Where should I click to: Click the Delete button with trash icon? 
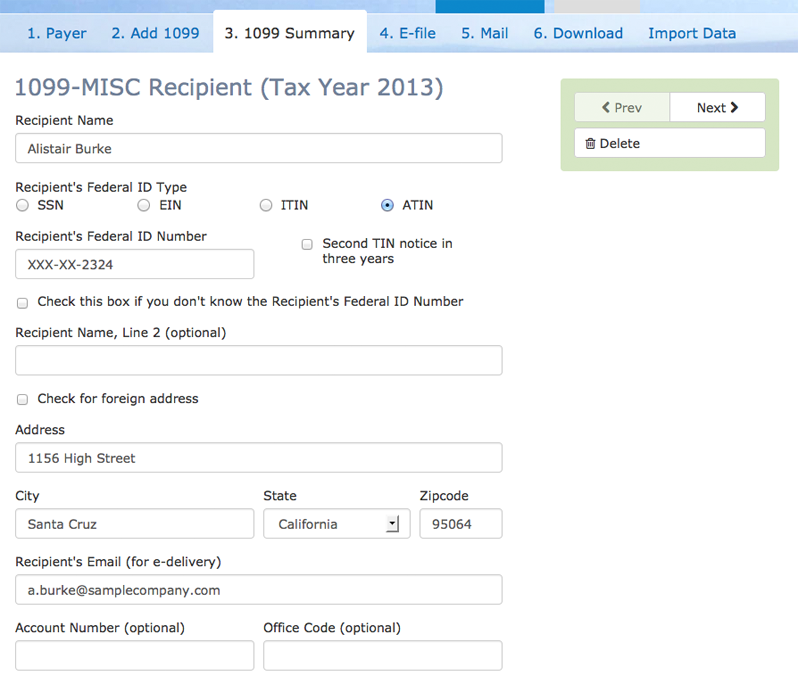[x=669, y=143]
